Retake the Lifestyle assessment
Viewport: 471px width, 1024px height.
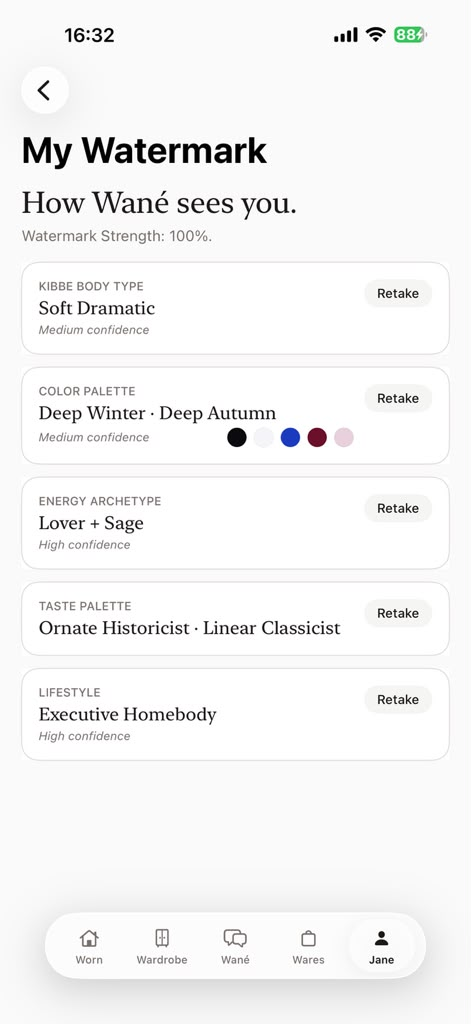pos(398,699)
